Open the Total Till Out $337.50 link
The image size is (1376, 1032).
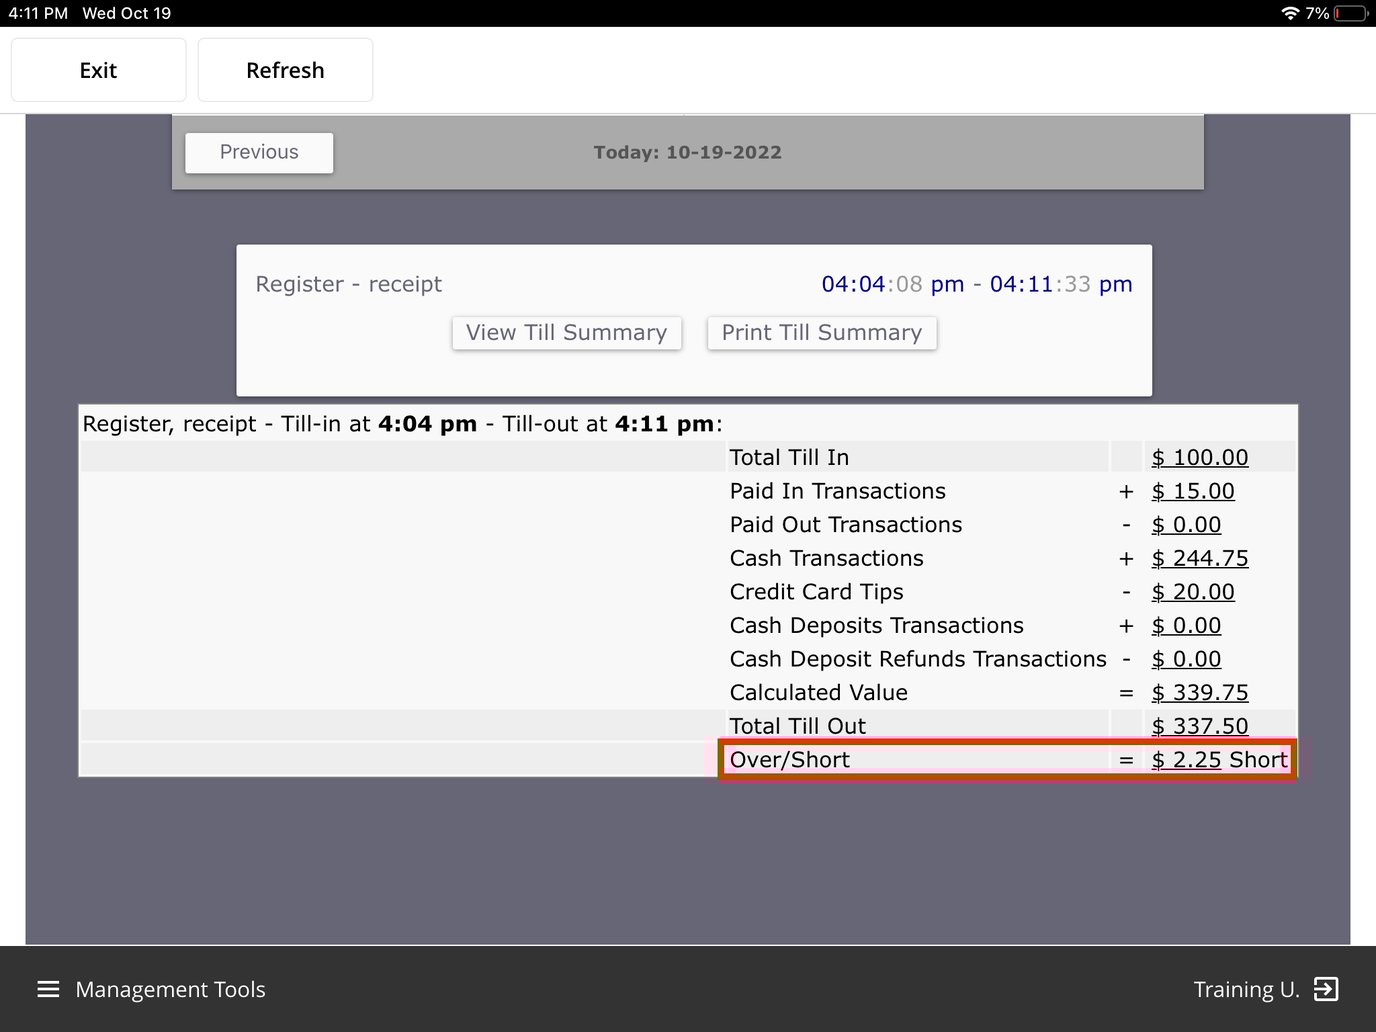coord(1199,725)
